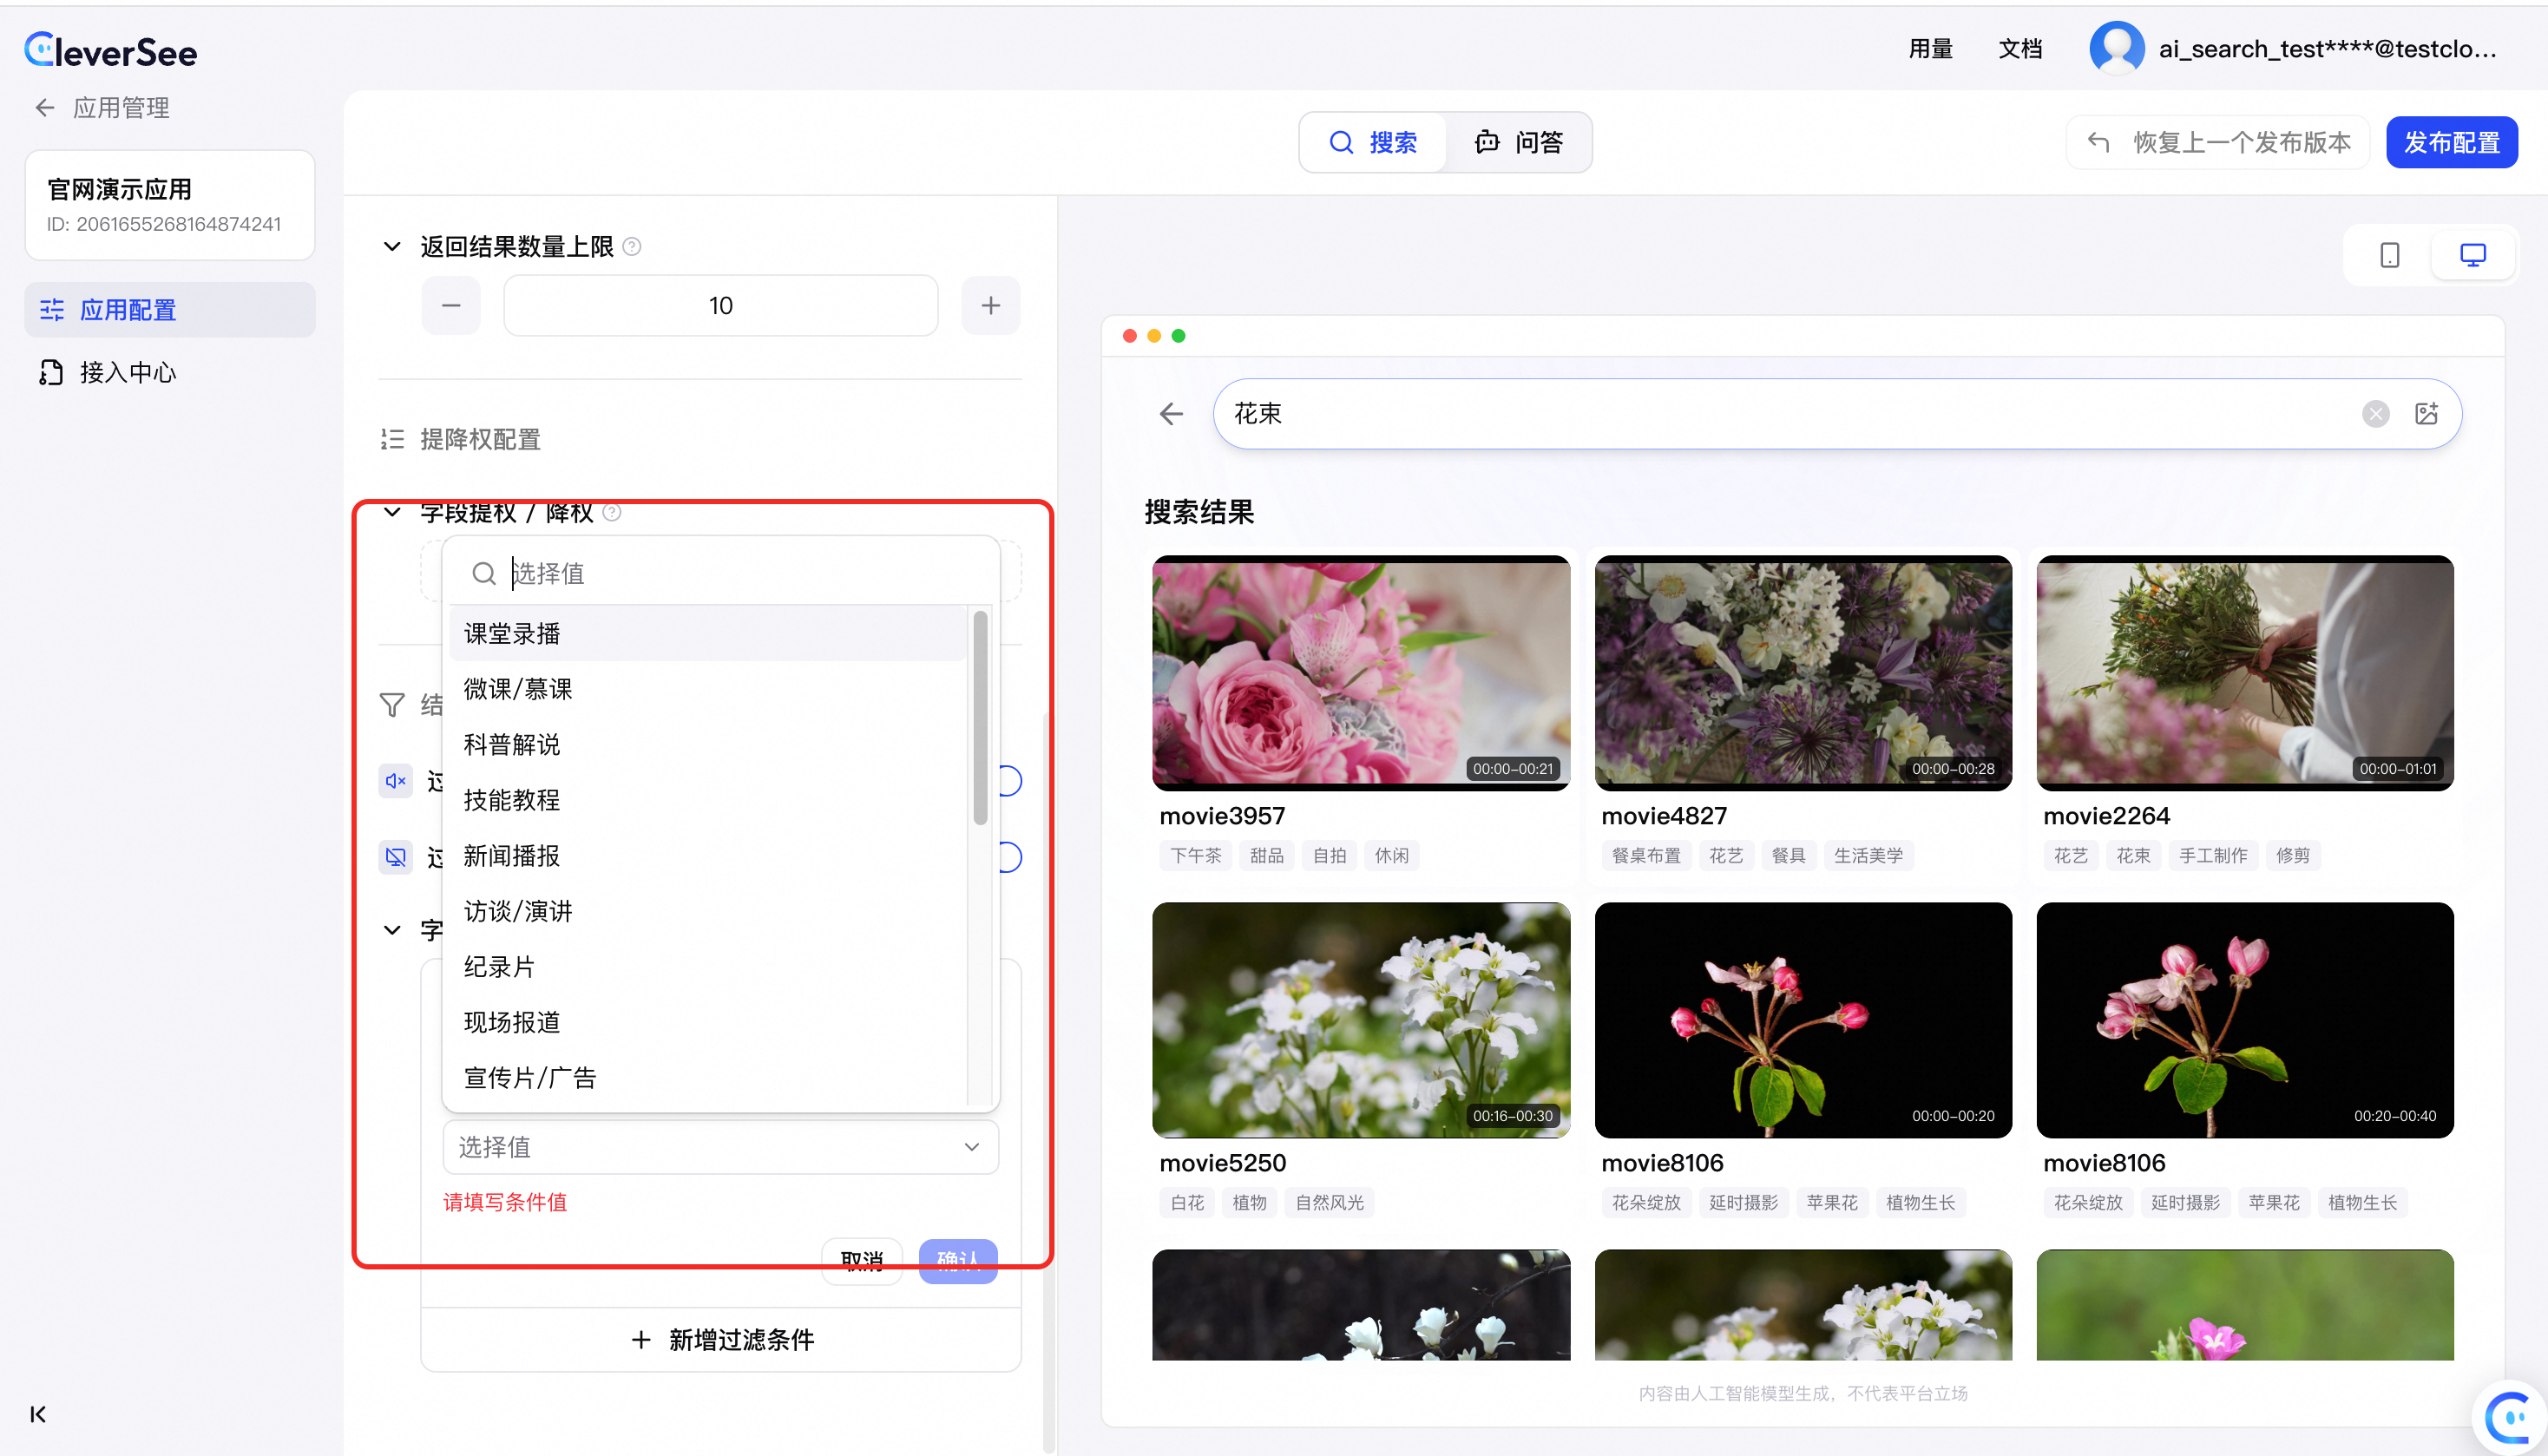Collapse the sidebar with the bottom-left icon
The image size is (2548, 1456).
click(x=38, y=1414)
